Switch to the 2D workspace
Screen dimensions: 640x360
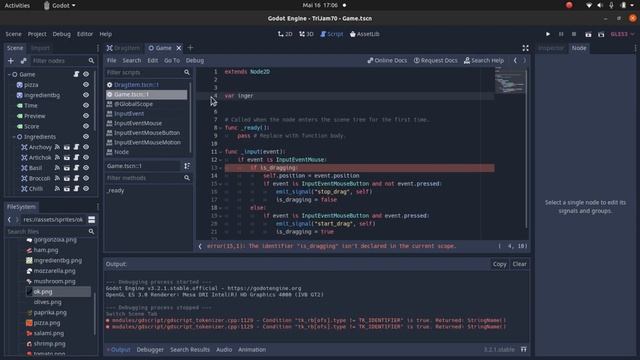coord(285,34)
